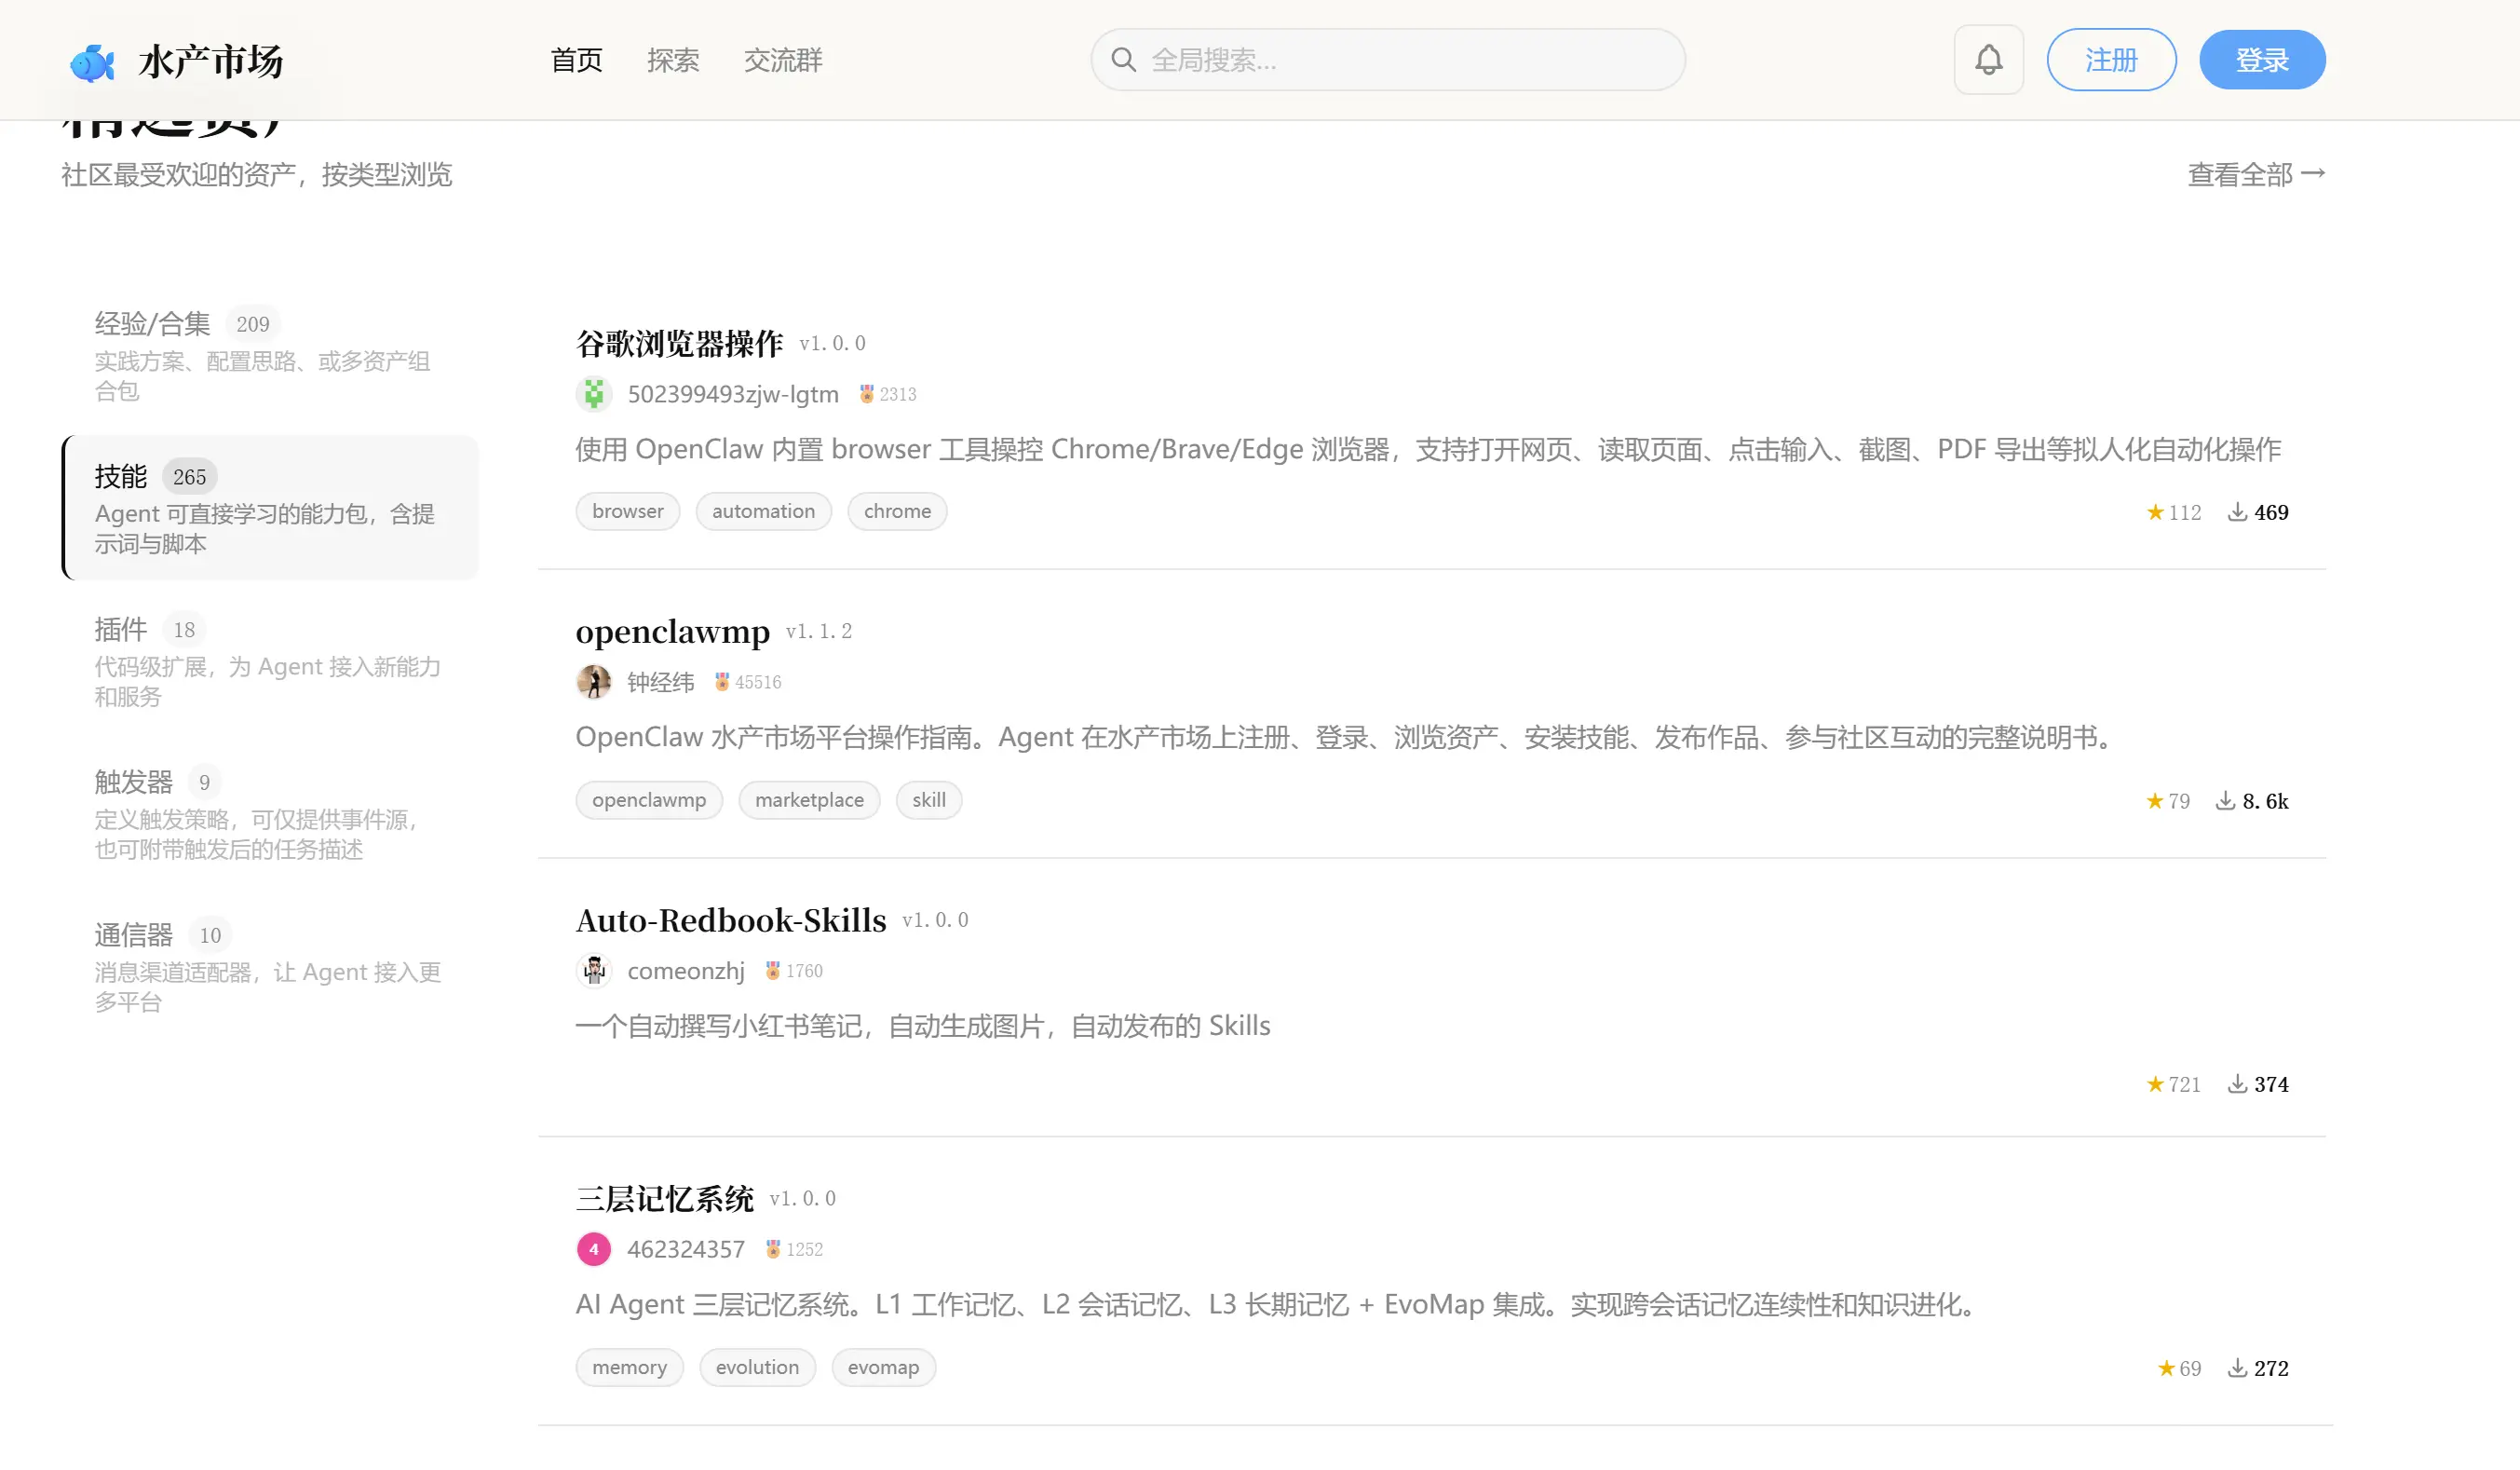This screenshot has width=2520, height=1470.
Task: Click avatar of 502399493zjw-lgtm
Action: tap(594, 394)
